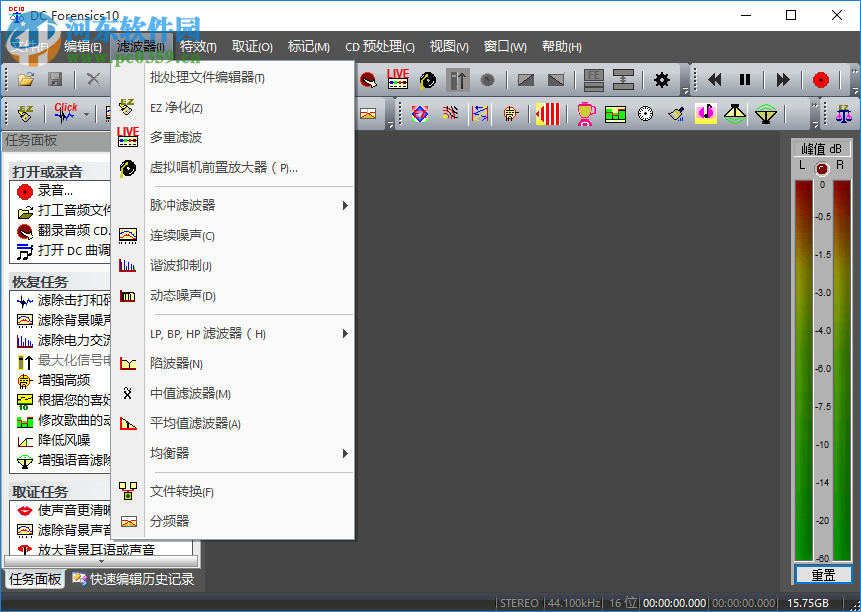Click 增强高频 in the restore tasks list
Screen dimensions: 861x612
coord(53,380)
